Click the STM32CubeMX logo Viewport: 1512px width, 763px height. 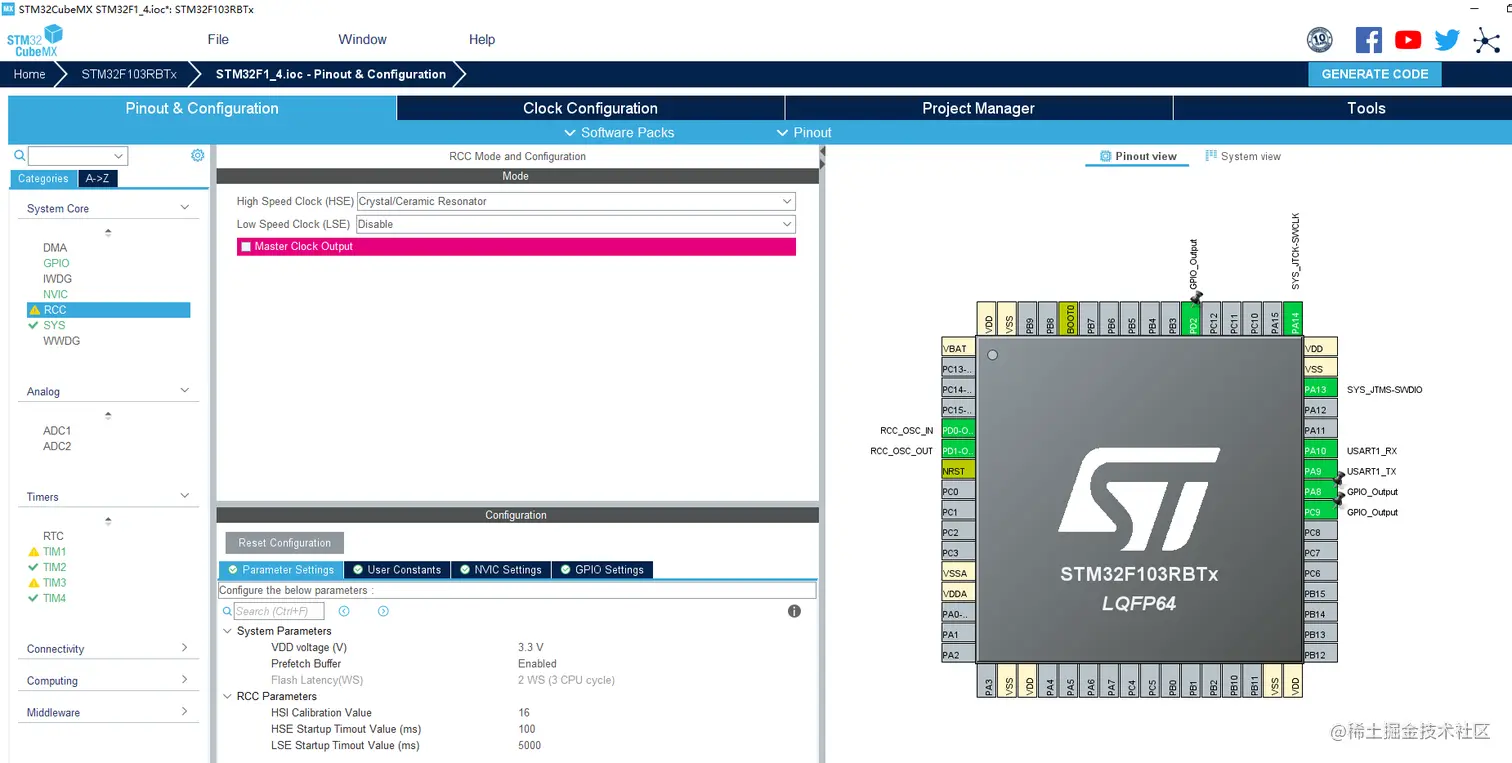[35, 40]
